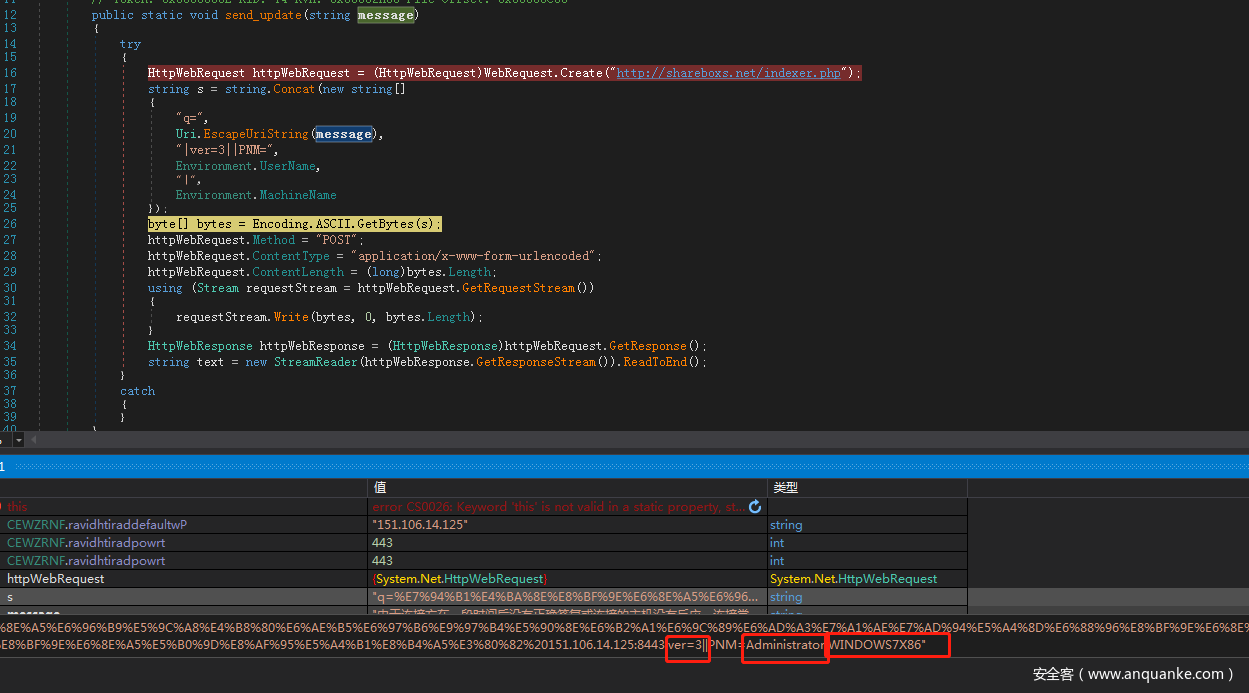Click Environment.MachineName in the code

tap(256, 195)
